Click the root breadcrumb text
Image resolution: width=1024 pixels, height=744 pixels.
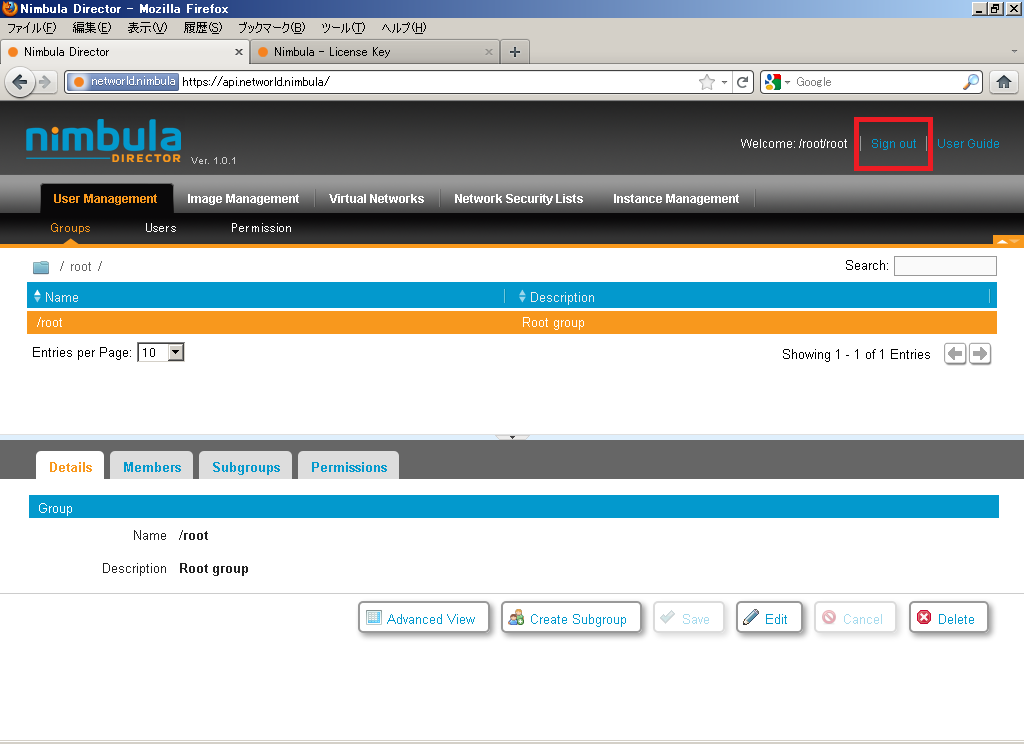coord(80,267)
